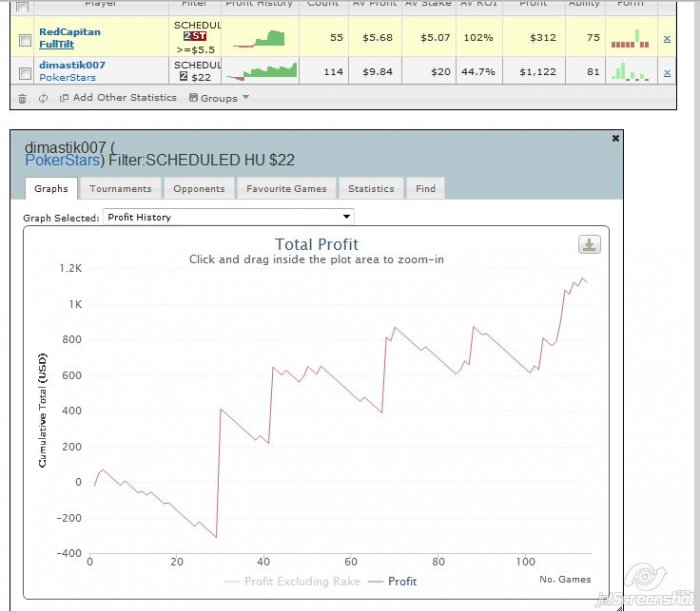Click the trash delete icon below table
Image resolution: width=700 pixels, height=612 pixels.
tap(22, 99)
